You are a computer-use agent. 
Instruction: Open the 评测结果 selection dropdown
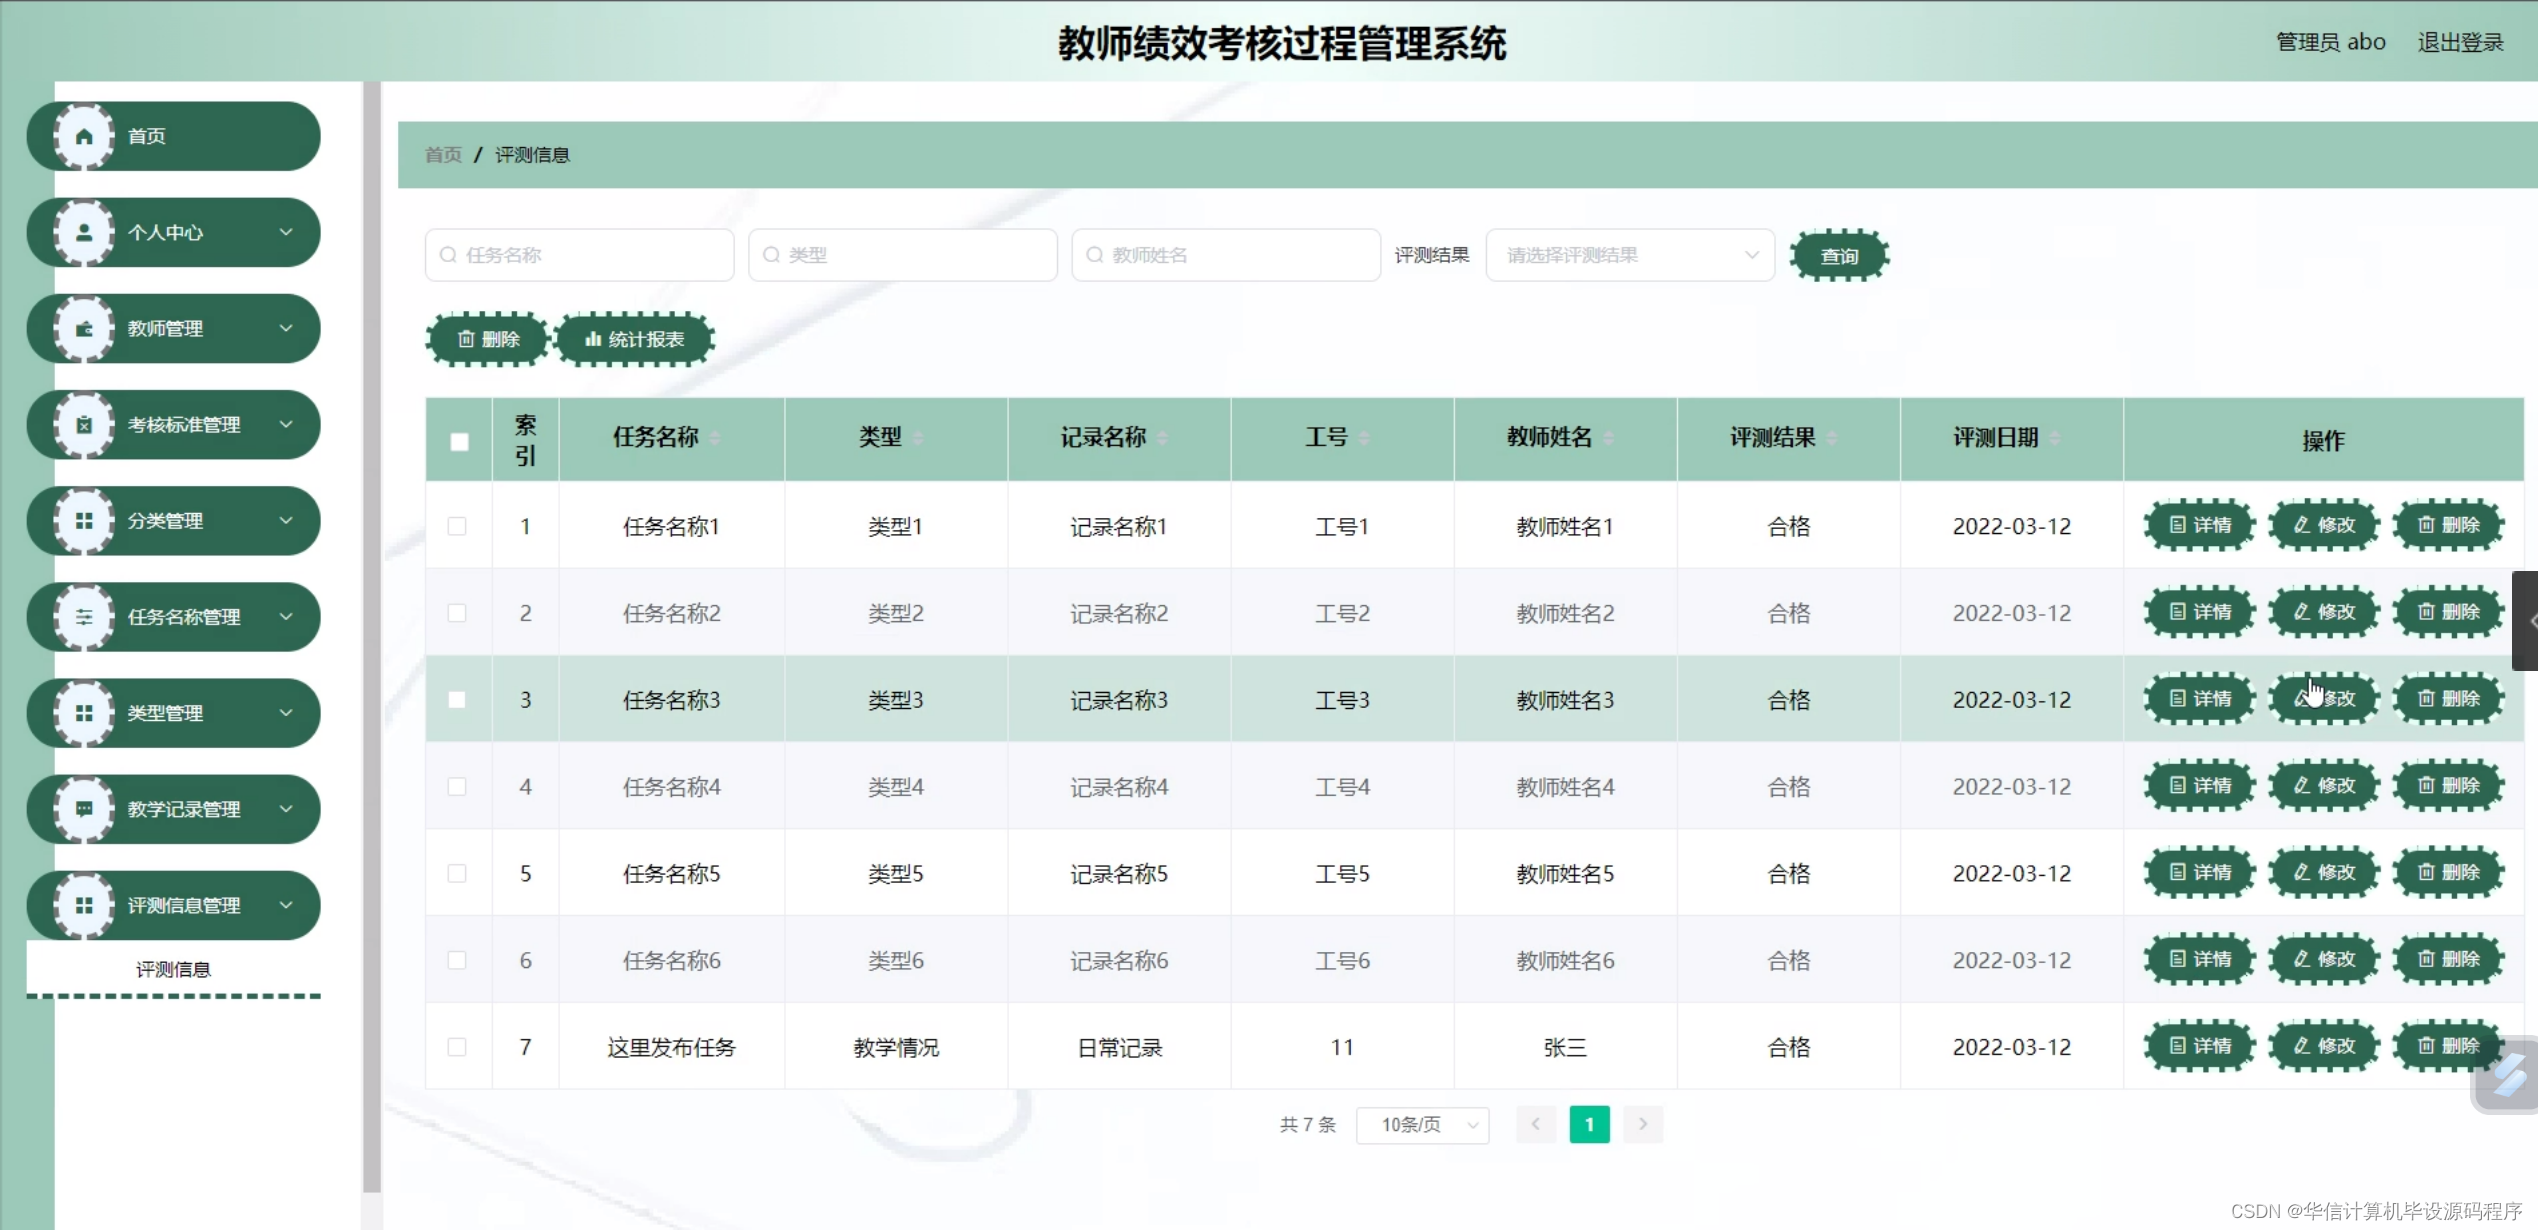coord(1630,255)
